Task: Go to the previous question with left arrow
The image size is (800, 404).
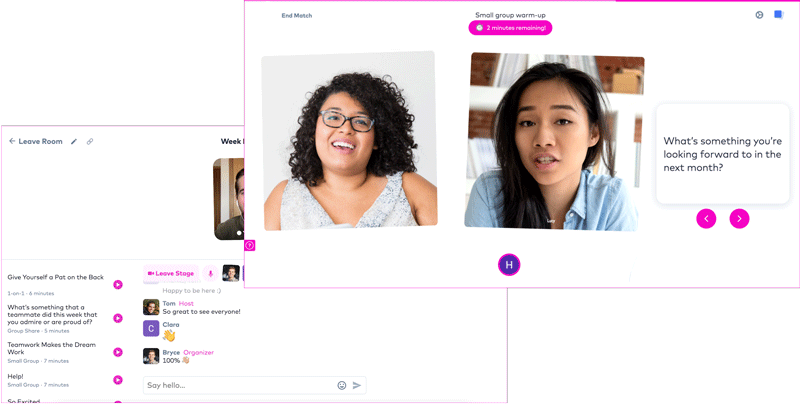Action: (x=706, y=218)
